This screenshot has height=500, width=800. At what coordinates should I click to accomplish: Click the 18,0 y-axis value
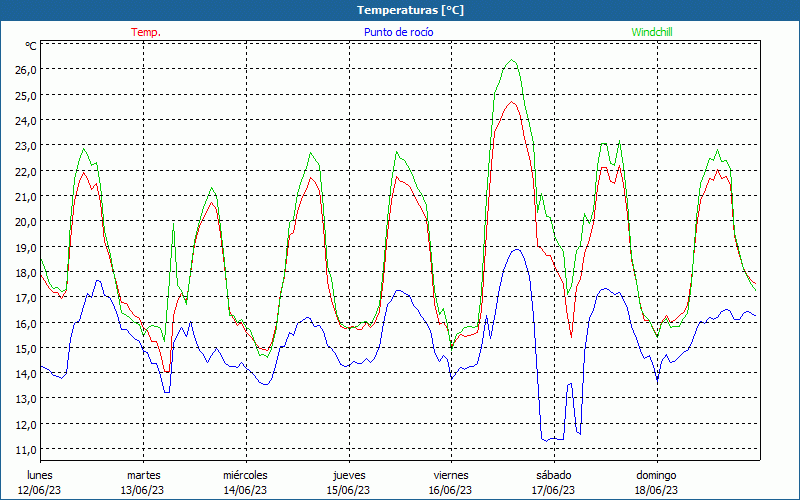point(26,273)
